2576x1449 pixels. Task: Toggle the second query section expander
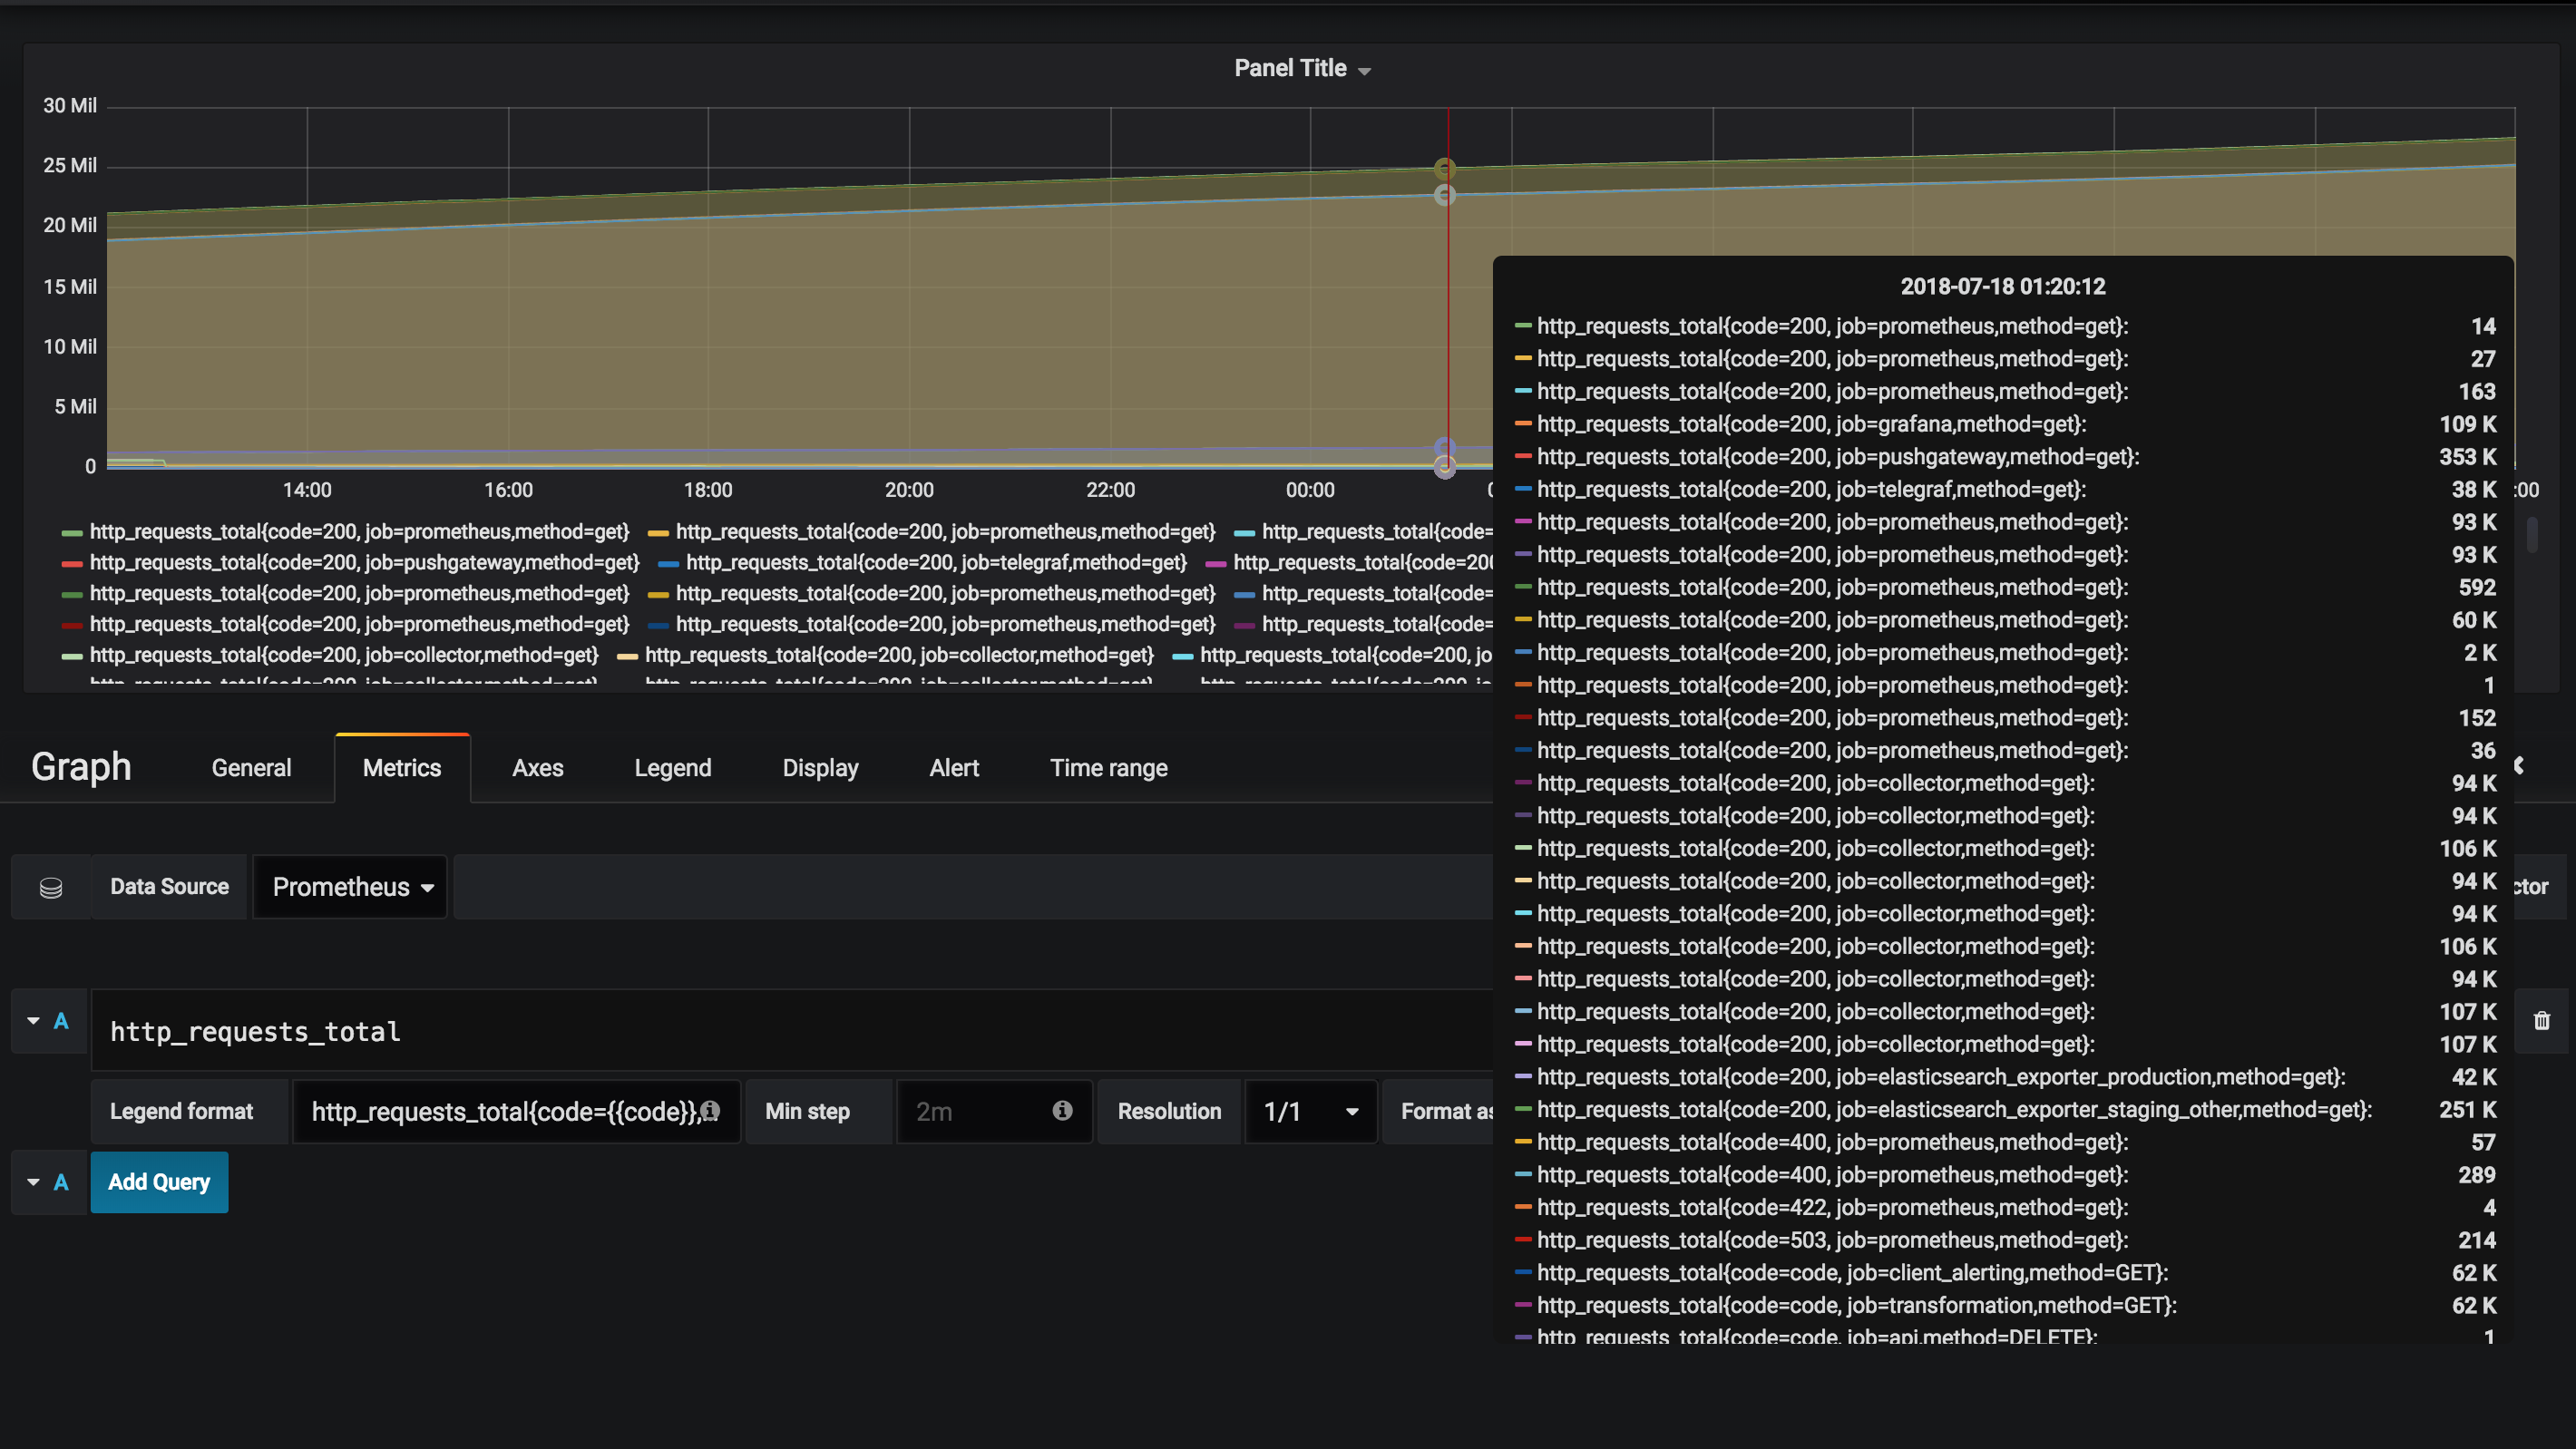30,1182
